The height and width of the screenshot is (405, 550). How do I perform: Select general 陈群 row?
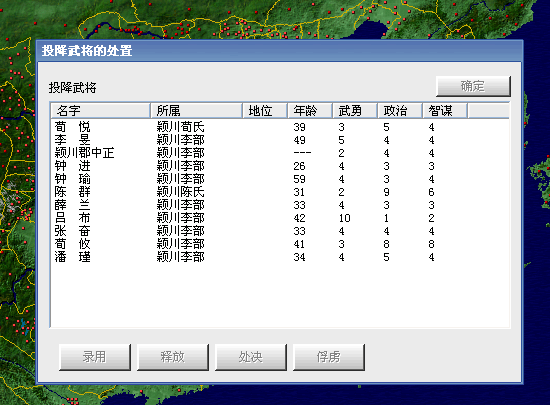click(x=280, y=192)
